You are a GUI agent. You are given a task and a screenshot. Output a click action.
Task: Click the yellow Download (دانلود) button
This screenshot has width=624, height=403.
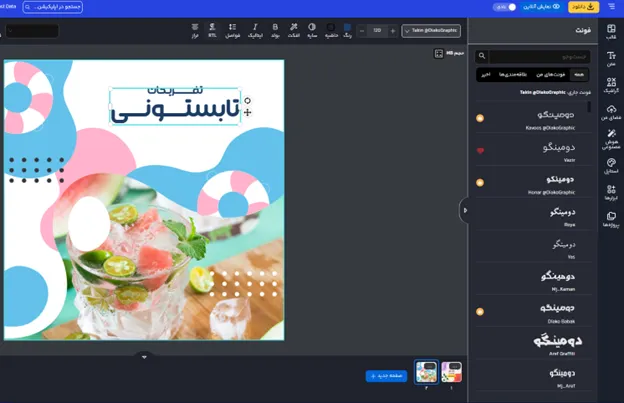point(585,7)
